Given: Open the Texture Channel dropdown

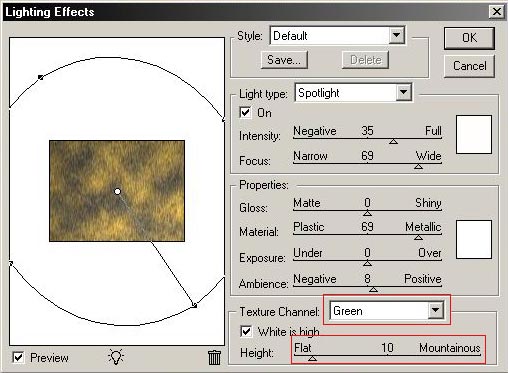Looking at the screenshot, I should [x=435, y=310].
